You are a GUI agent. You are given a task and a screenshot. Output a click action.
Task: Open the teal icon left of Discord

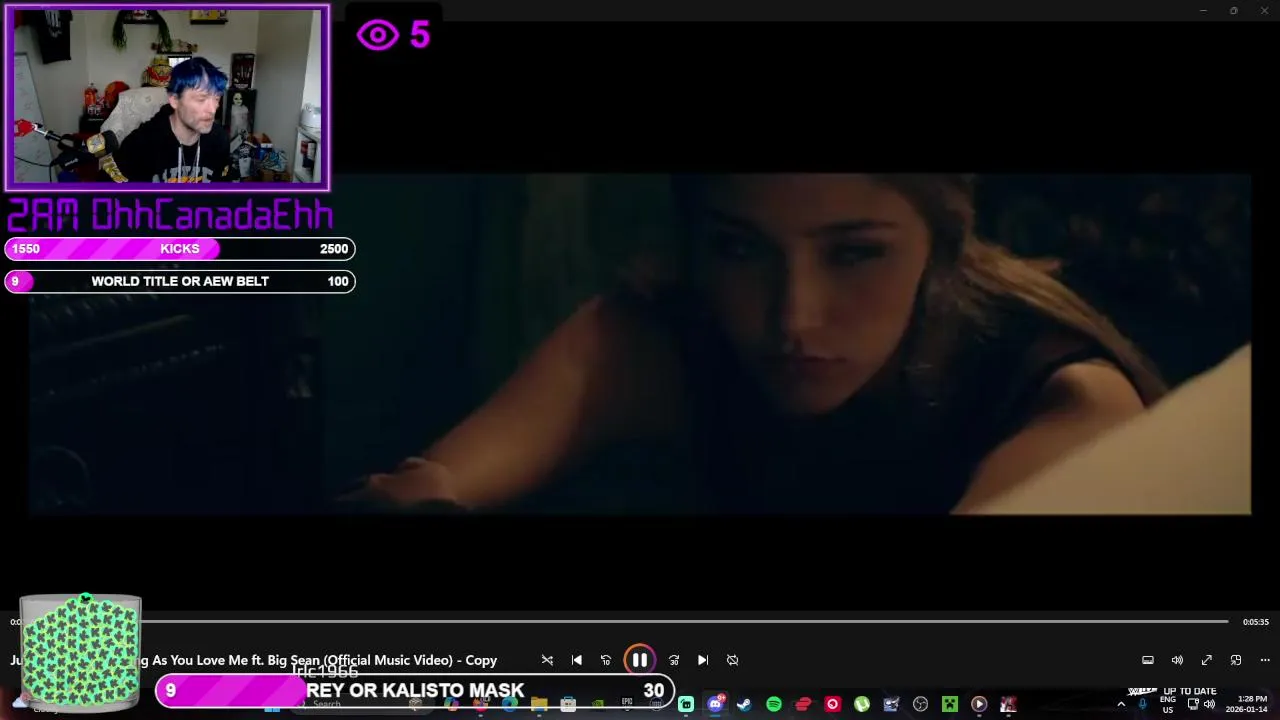pyautogui.click(x=686, y=704)
